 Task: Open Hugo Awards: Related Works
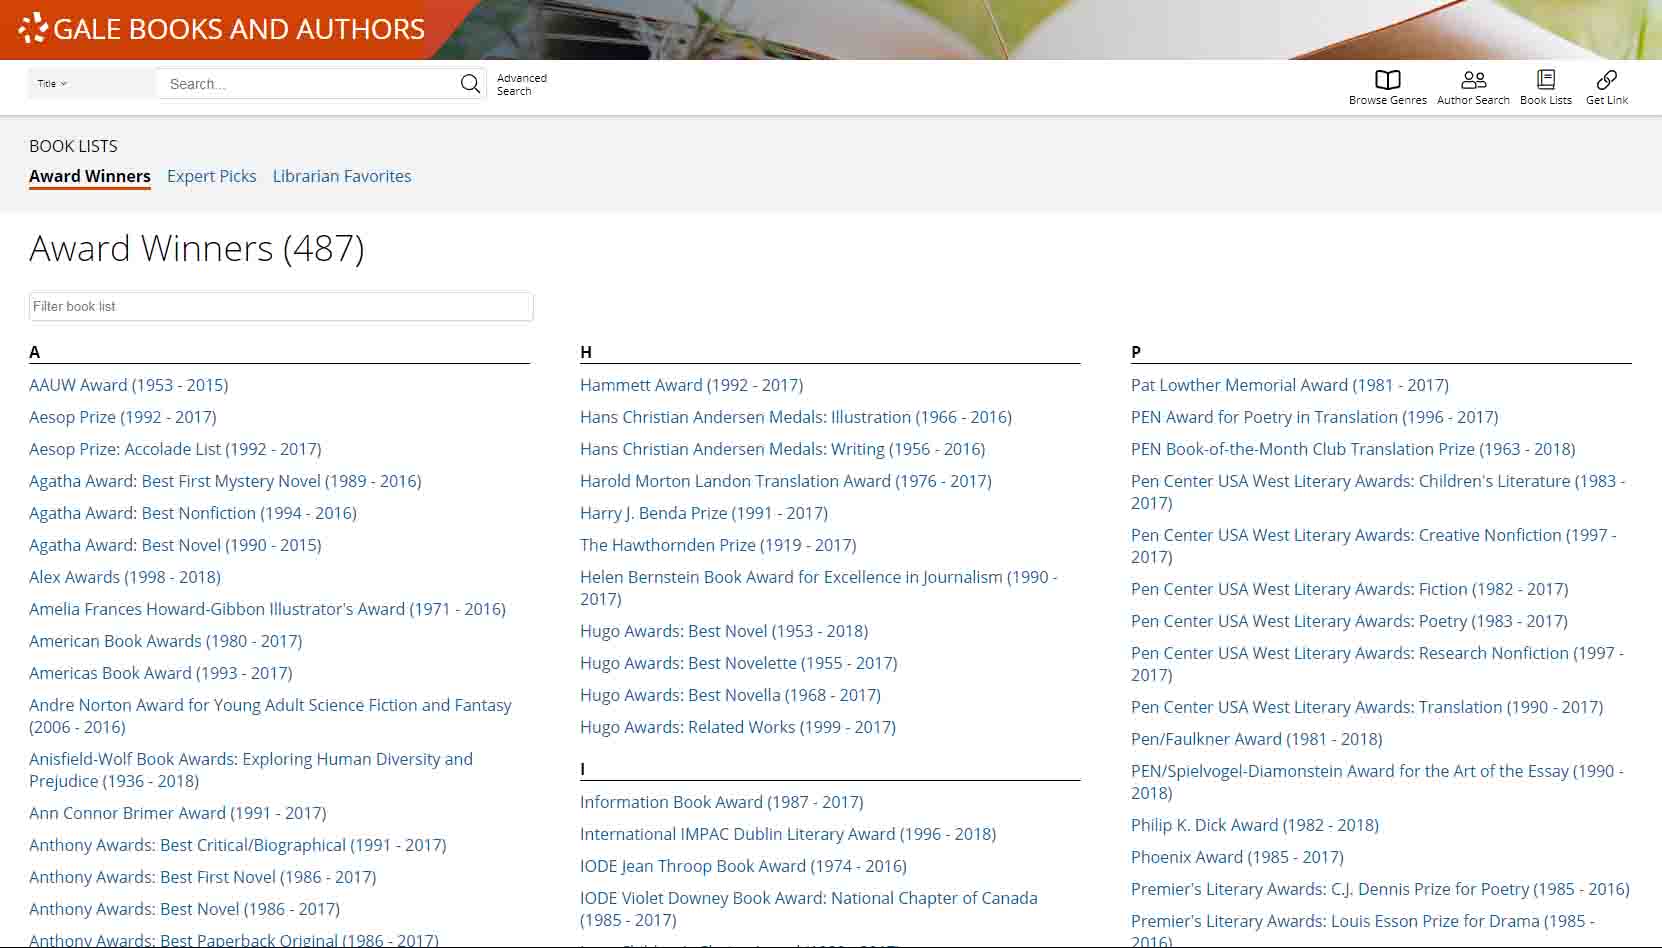pyautogui.click(x=738, y=727)
